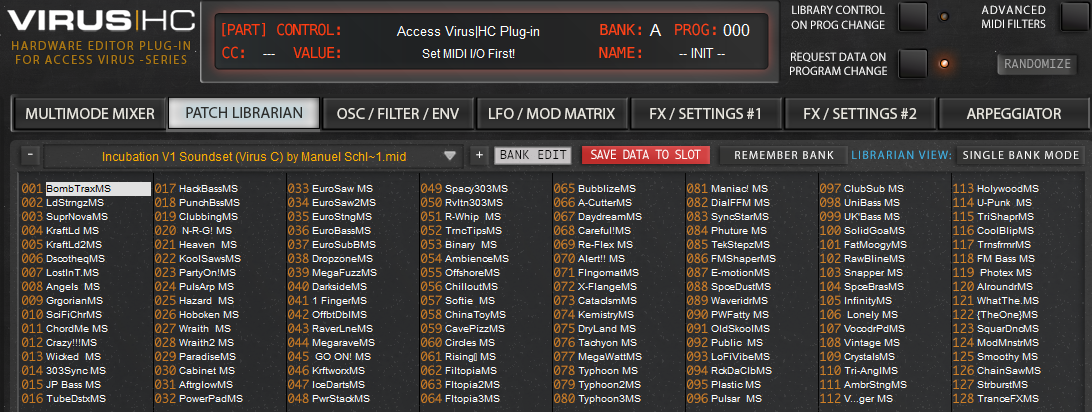Click SAVE DATA TO SLOT button
The height and width of the screenshot is (412, 1092).
[646, 155]
